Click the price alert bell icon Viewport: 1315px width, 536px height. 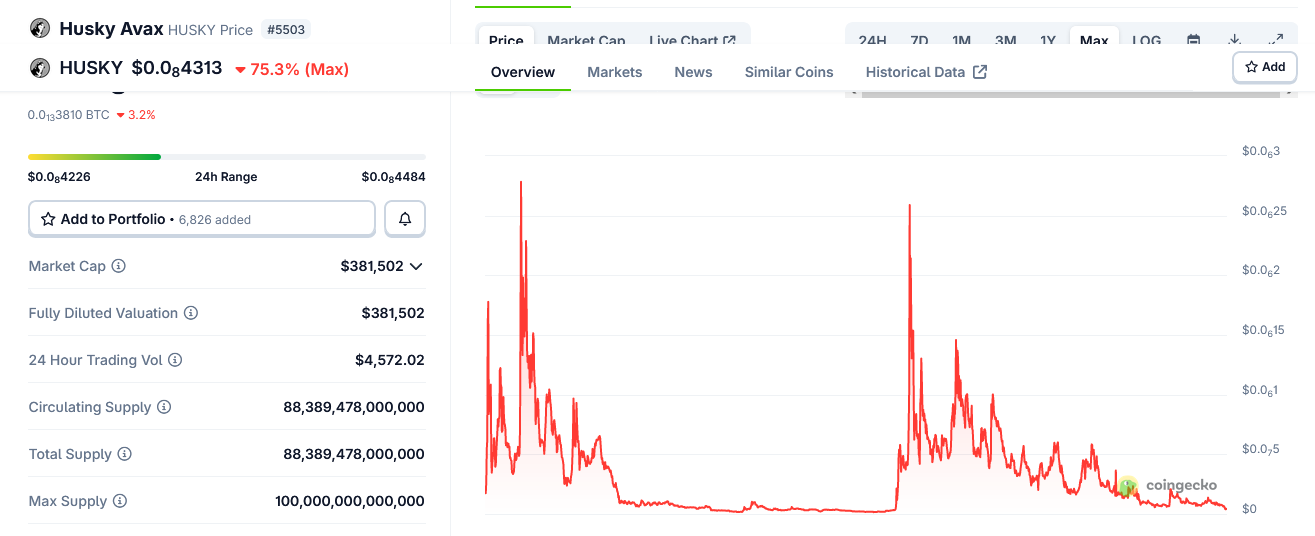tap(405, 219)
